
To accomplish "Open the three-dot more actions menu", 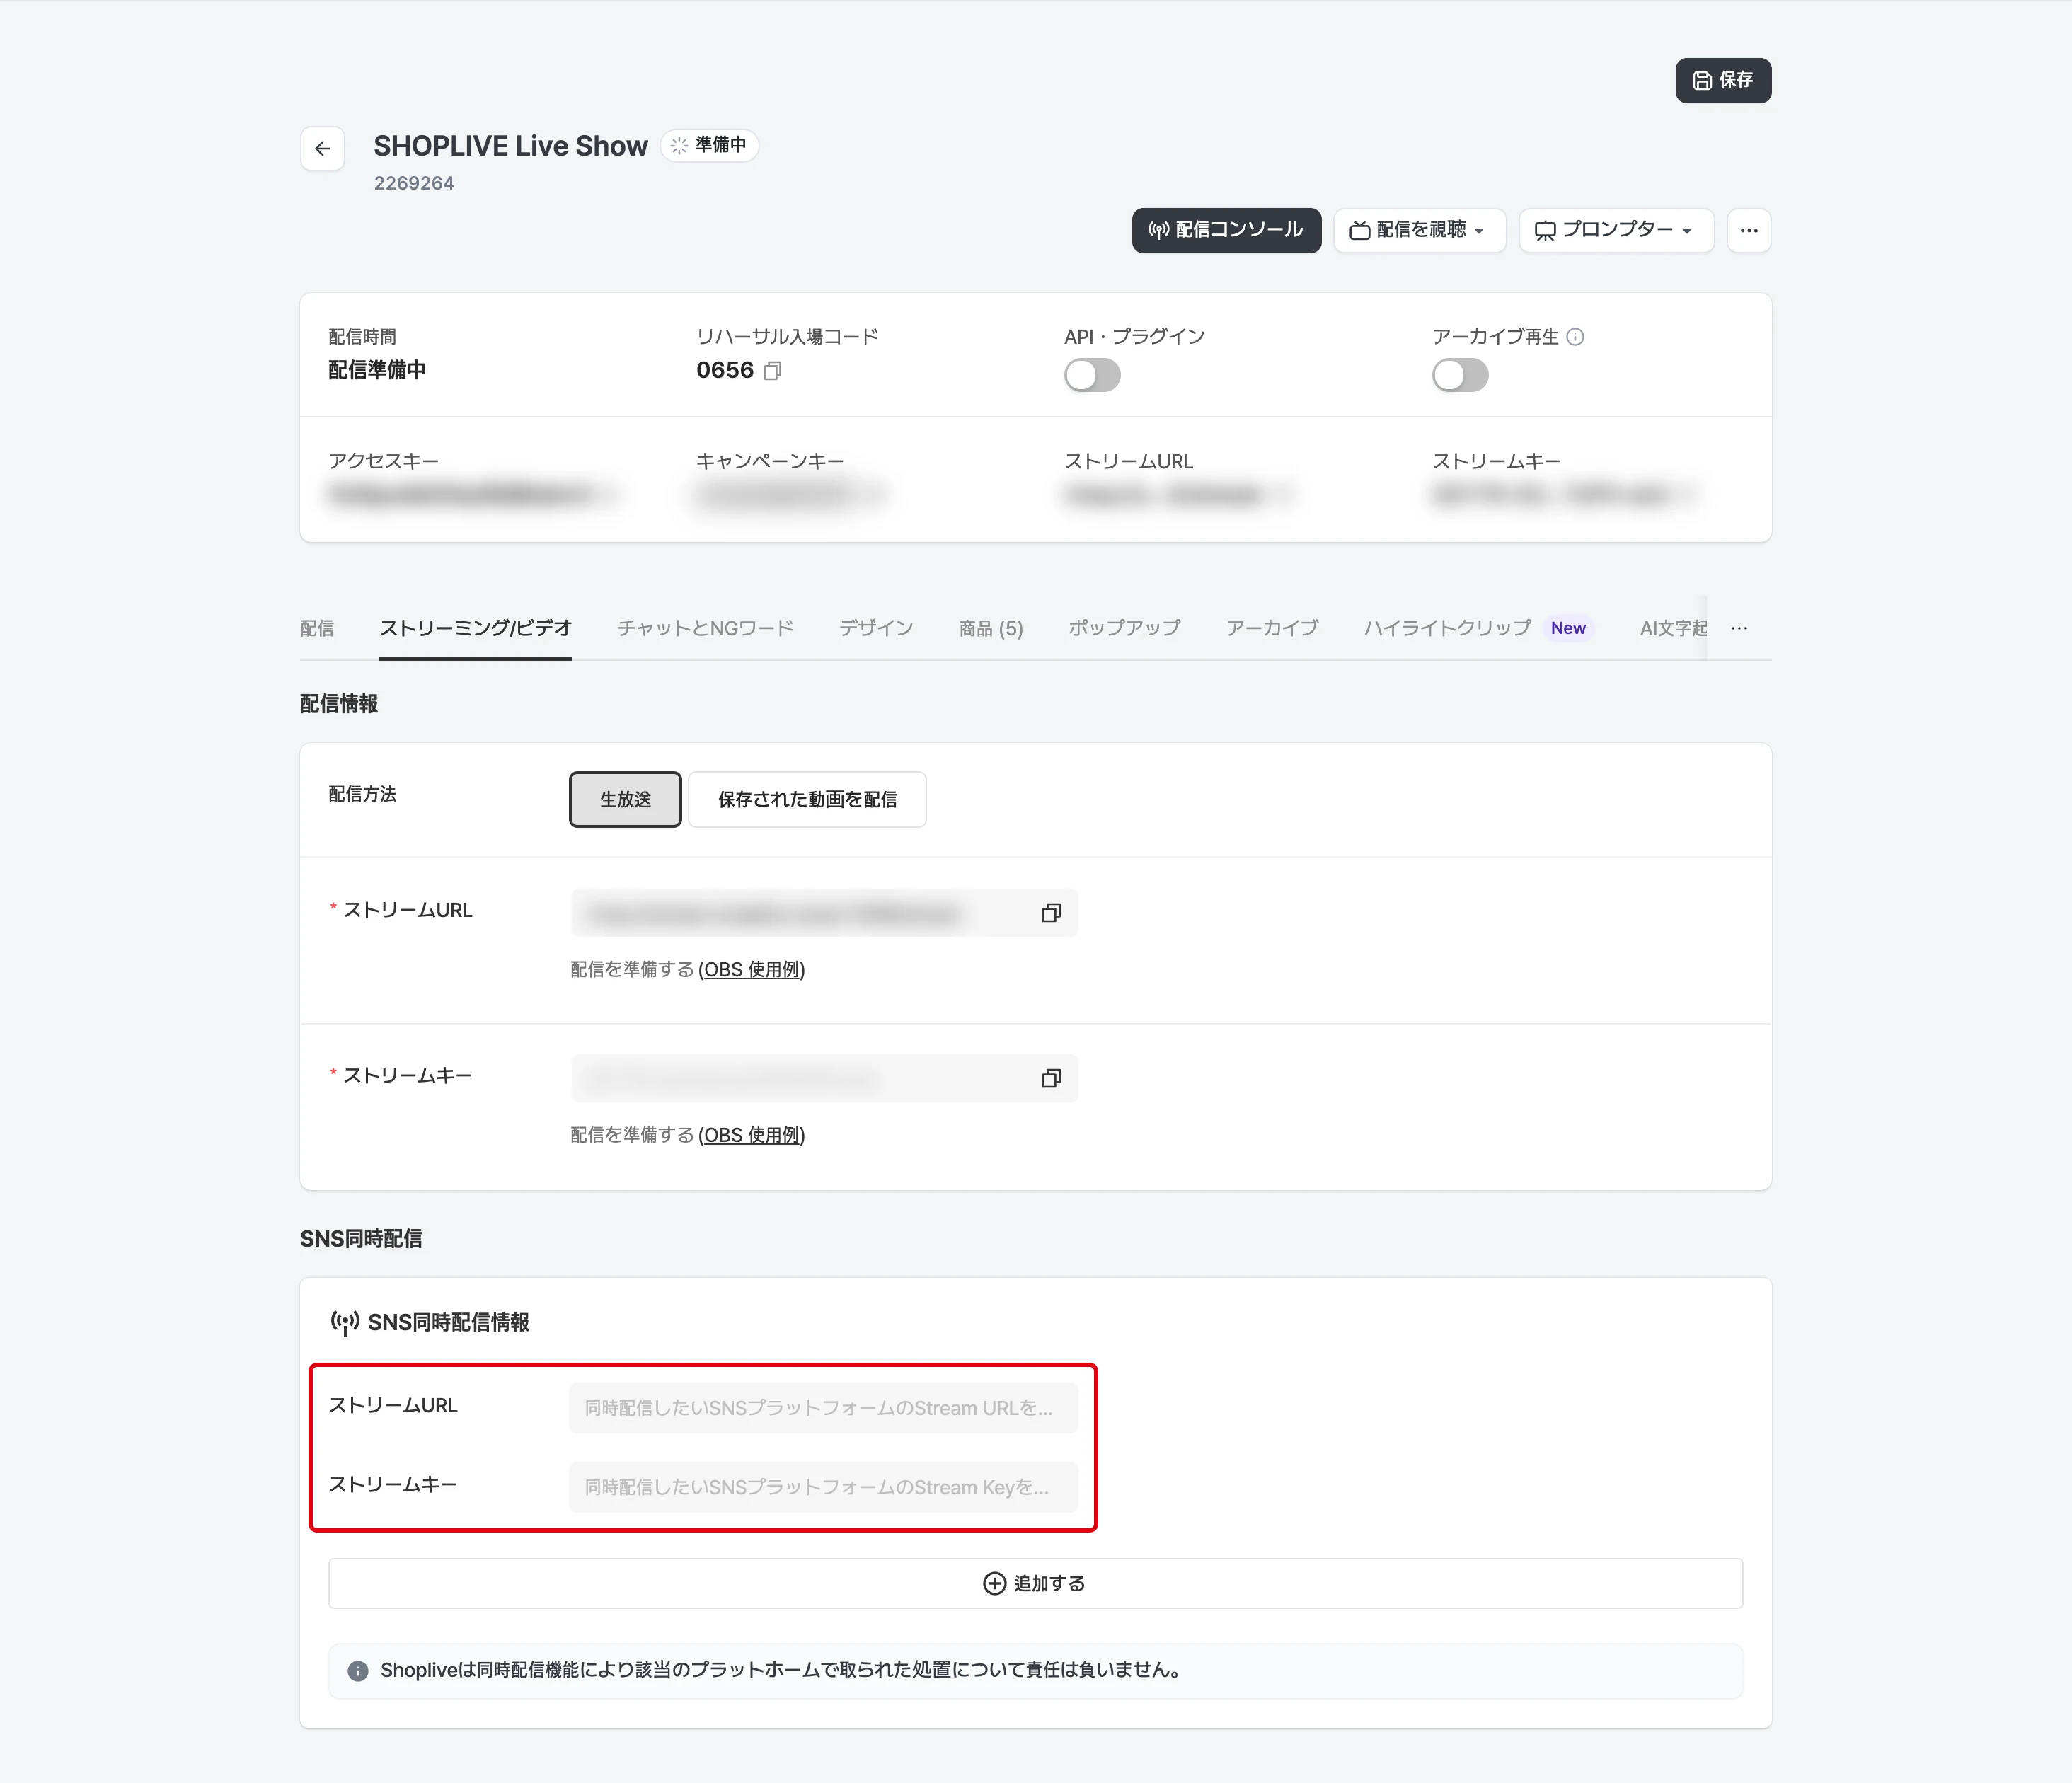I will point(1748,231).
